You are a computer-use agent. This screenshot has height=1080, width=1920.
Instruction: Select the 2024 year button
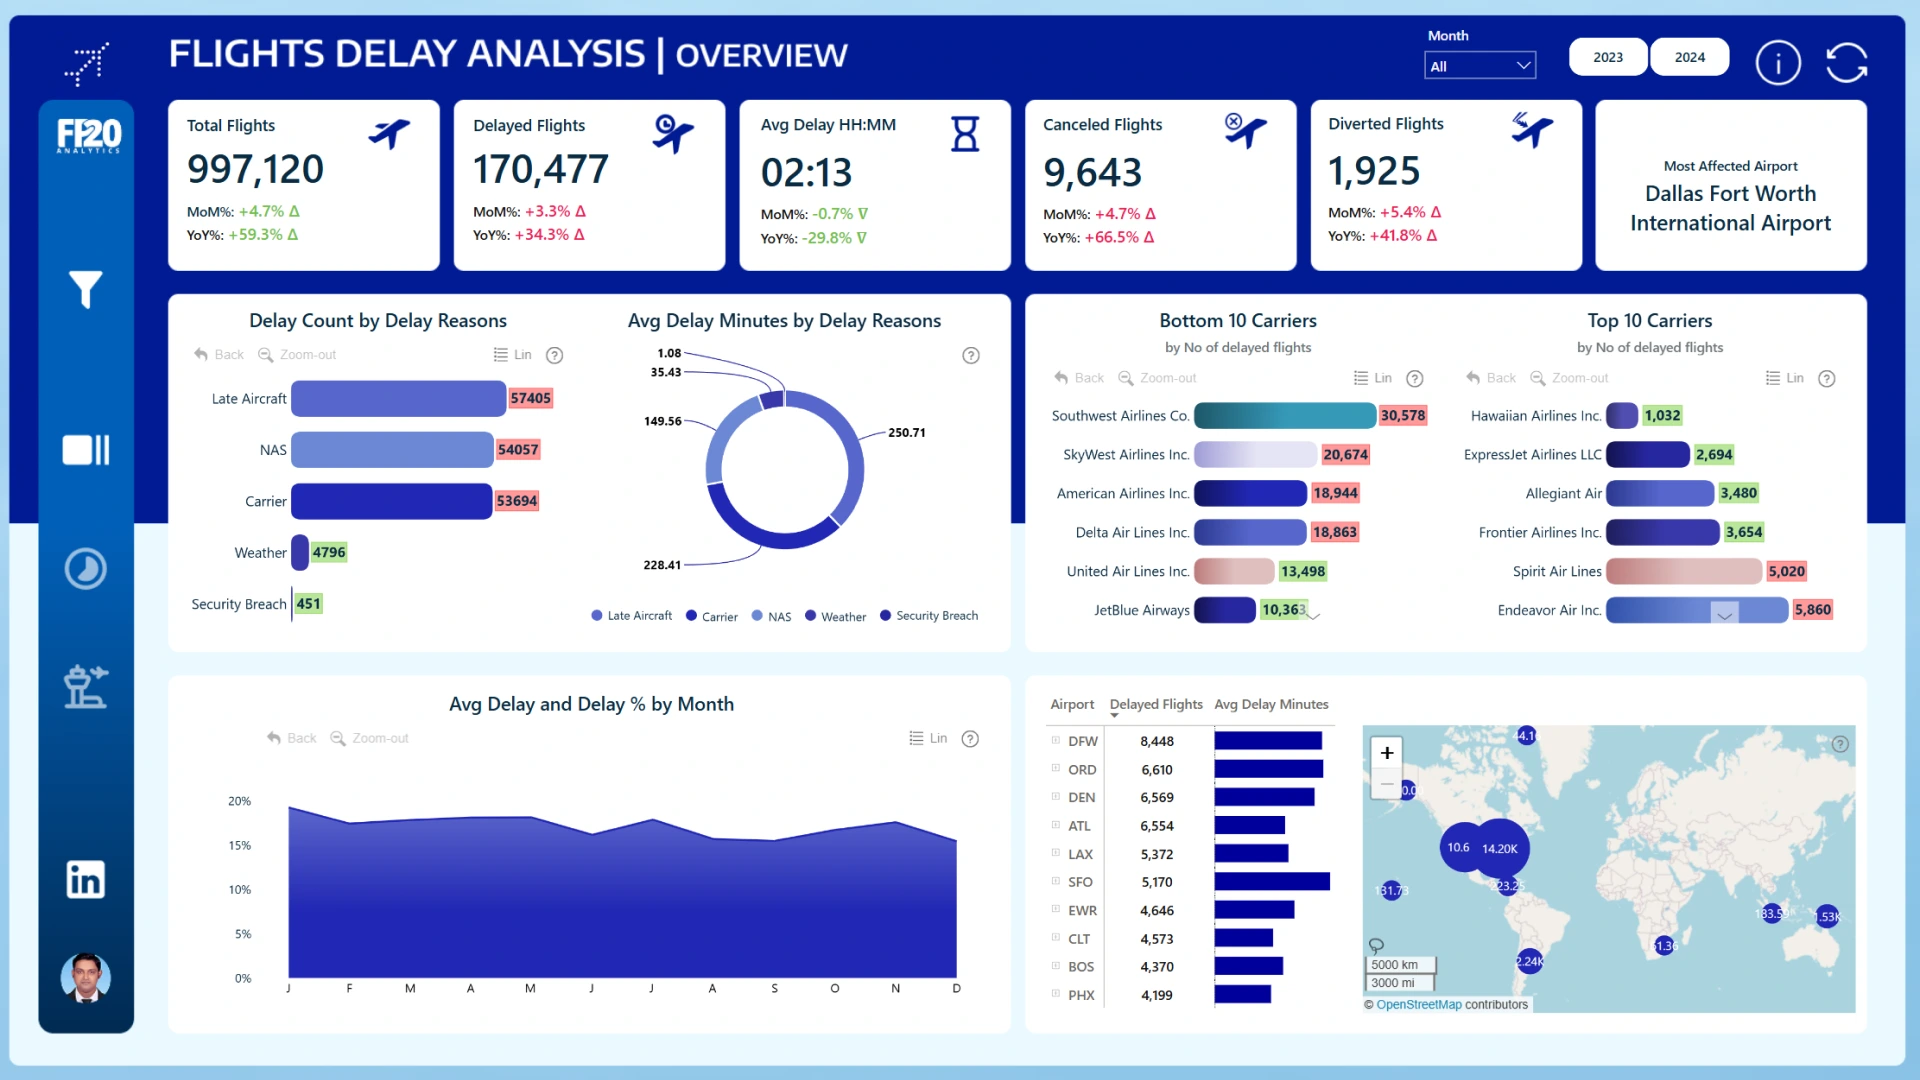pos(1690,57)
